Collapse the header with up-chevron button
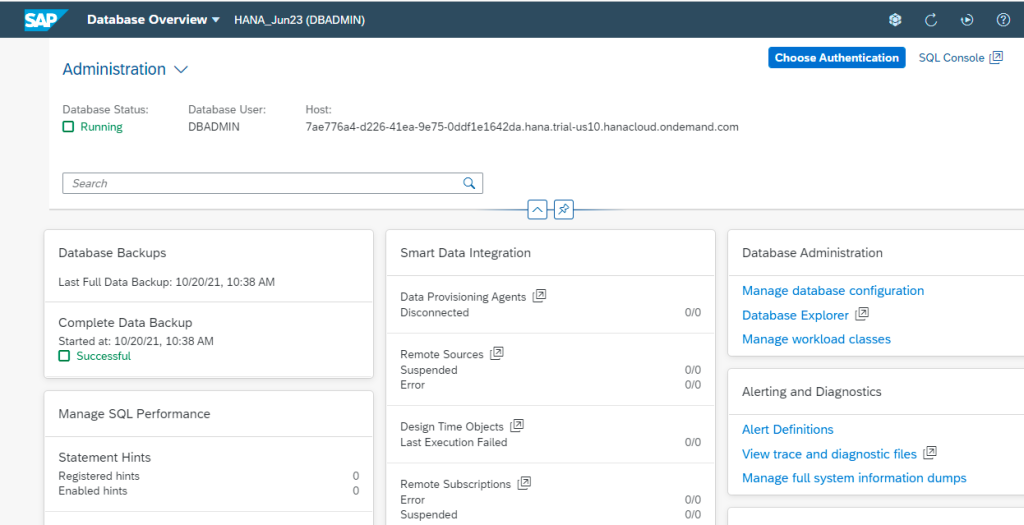Screen dimensions: 1024x525 pyautogui.click(x=537, y=210)
